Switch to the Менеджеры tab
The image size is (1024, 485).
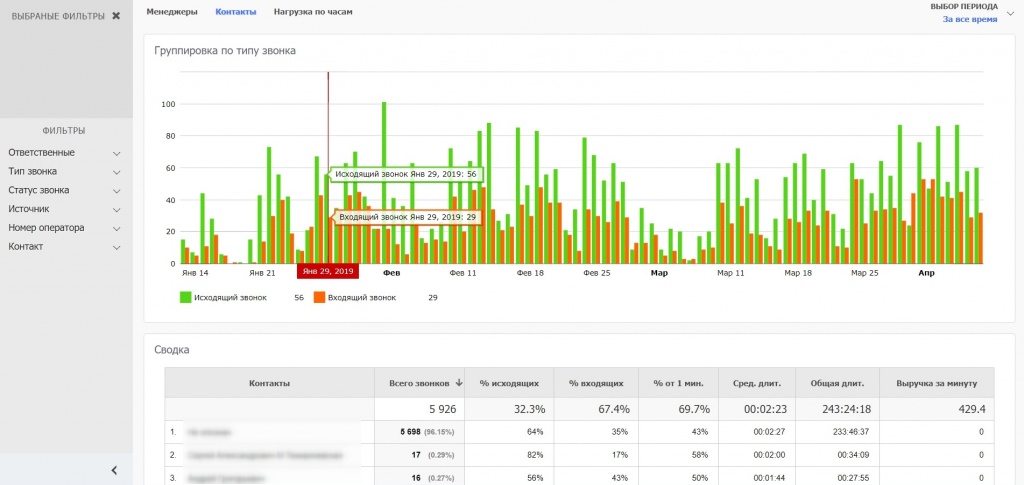click(x=172, y=12)
